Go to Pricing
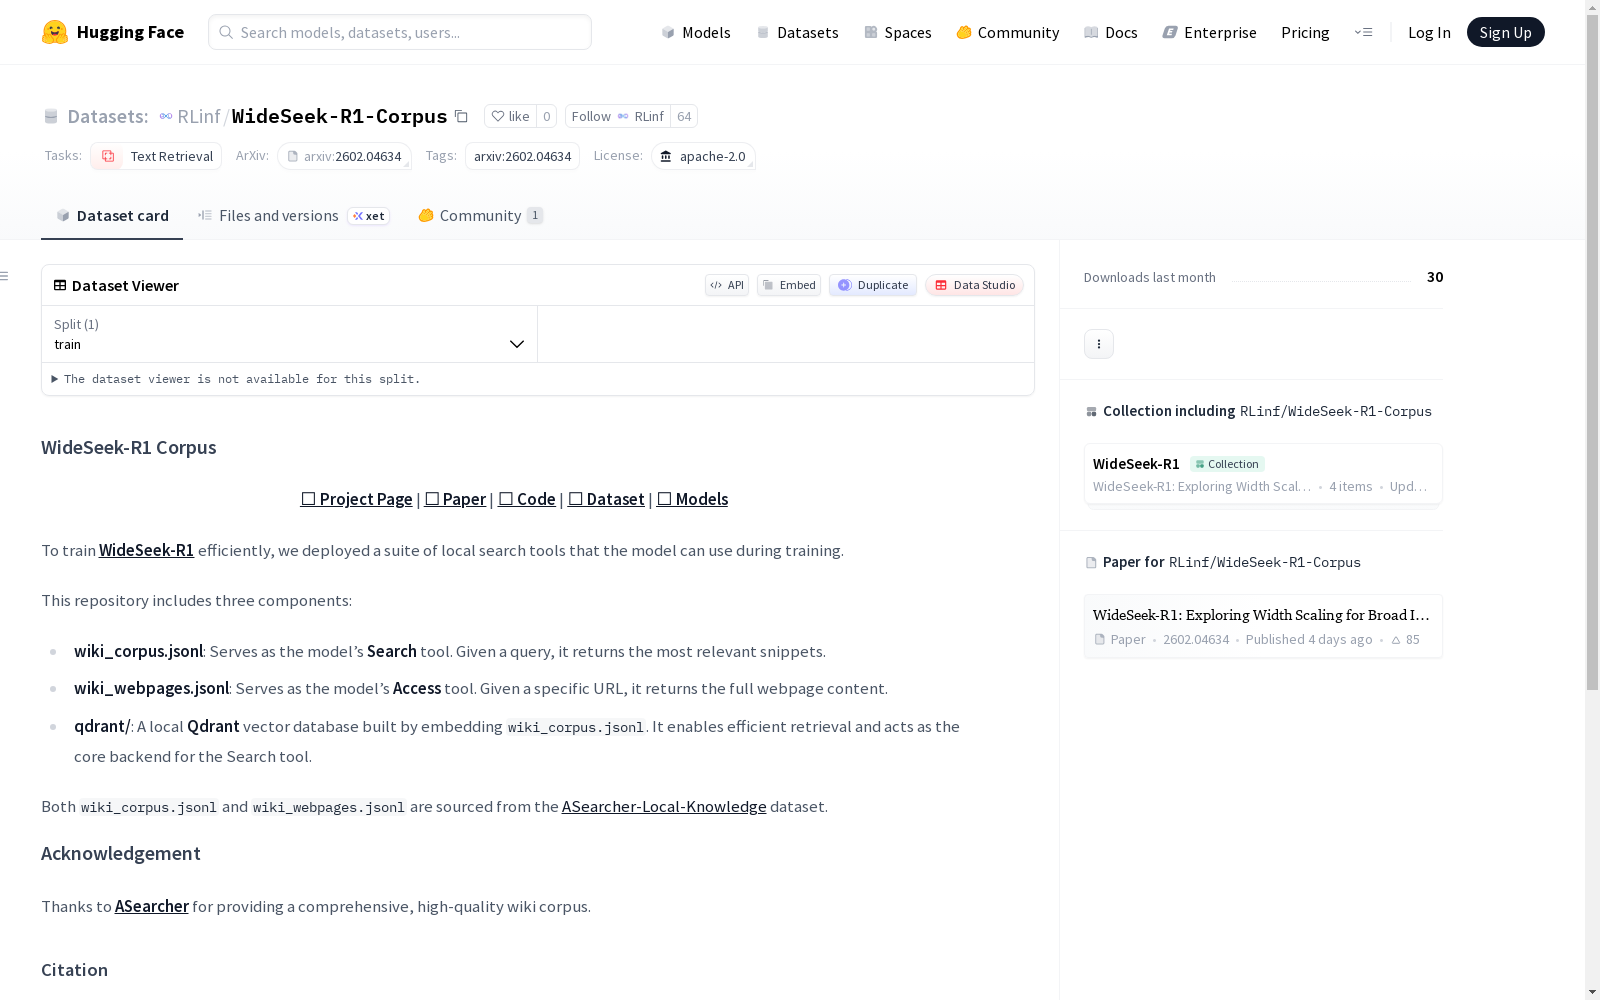 [1305, 32]
